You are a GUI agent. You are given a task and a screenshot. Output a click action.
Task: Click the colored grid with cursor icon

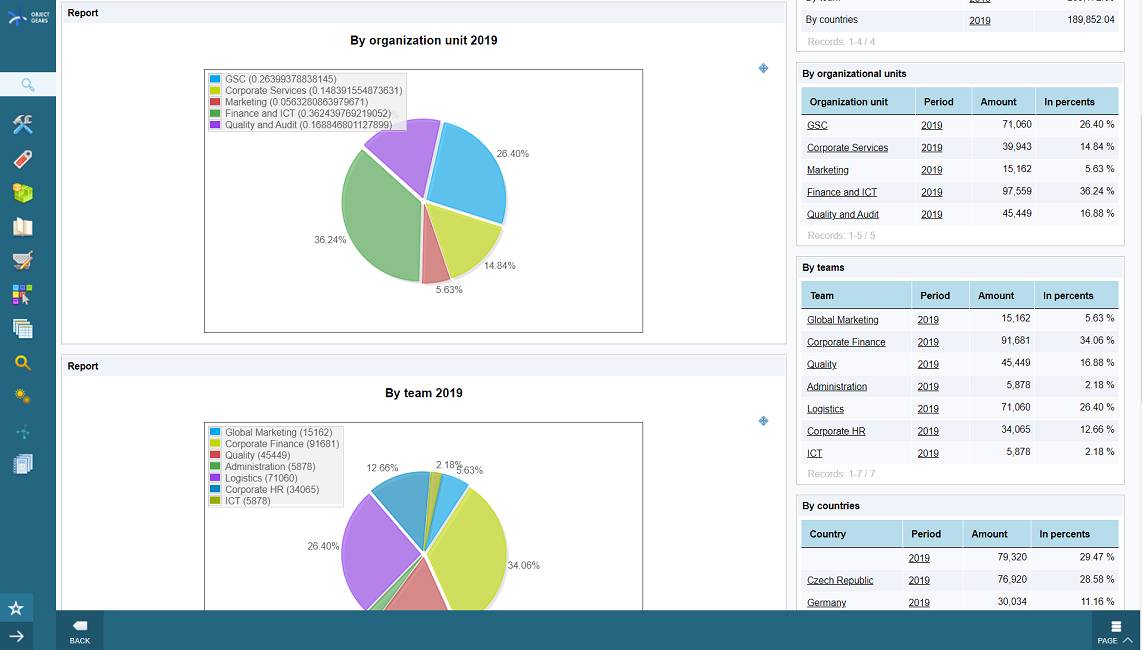(x=23, y=295)
